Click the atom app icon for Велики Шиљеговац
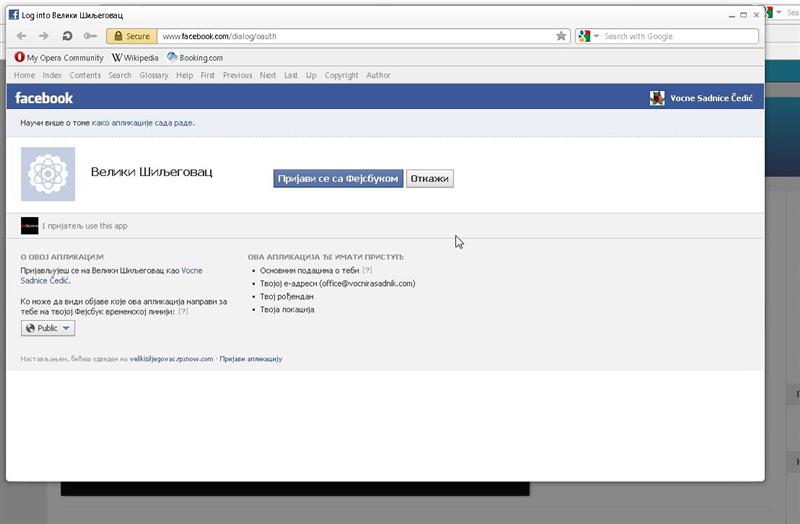This screenshot has width=800, height=524. [48, 174]
